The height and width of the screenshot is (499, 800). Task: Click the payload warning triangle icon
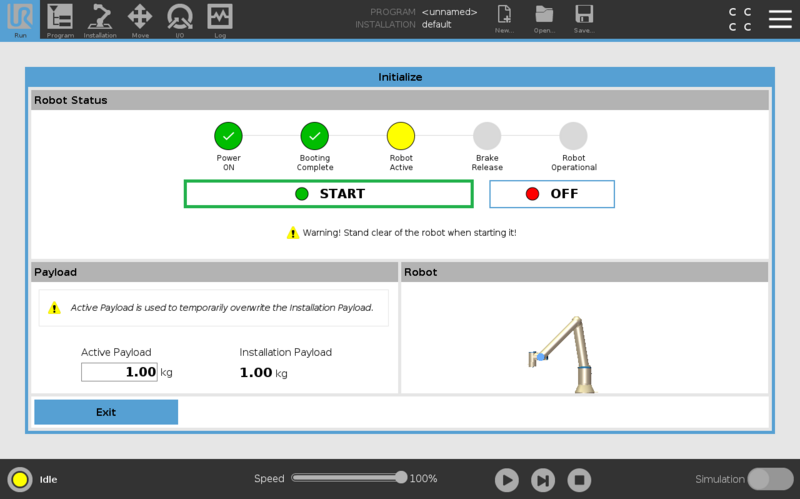point(54,308)
